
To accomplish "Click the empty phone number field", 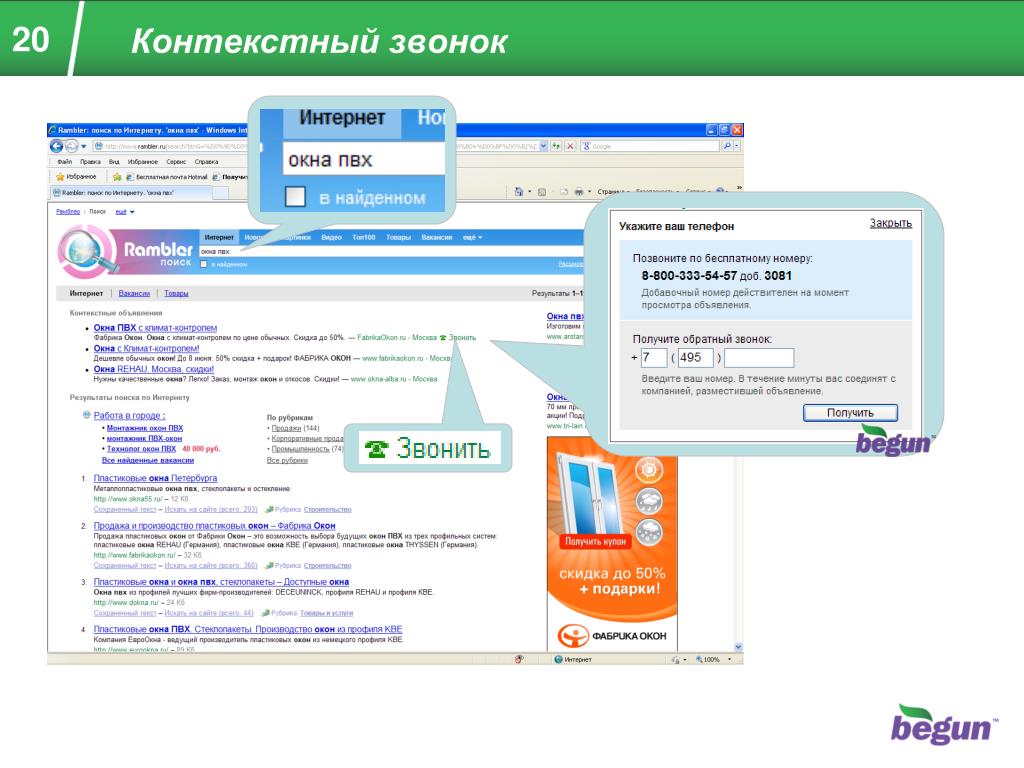I will [x=759, y=358].
